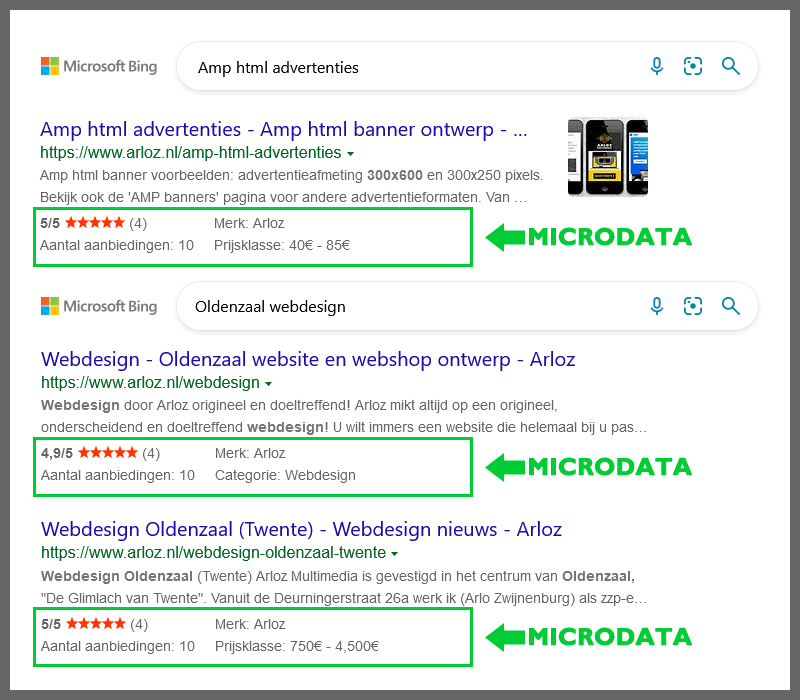
Task: Click 'Categorie: Webdesign' text
Action: [285, 476]
